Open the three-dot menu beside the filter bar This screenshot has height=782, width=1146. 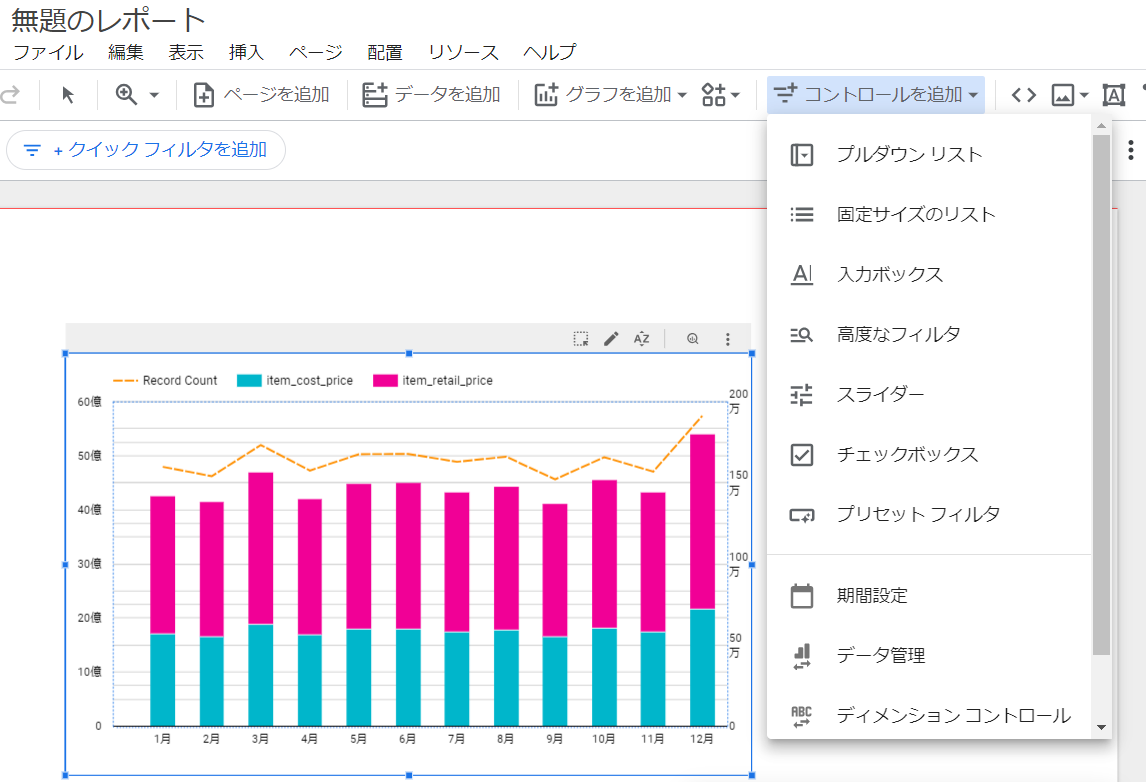click(x=1130, y=150)
